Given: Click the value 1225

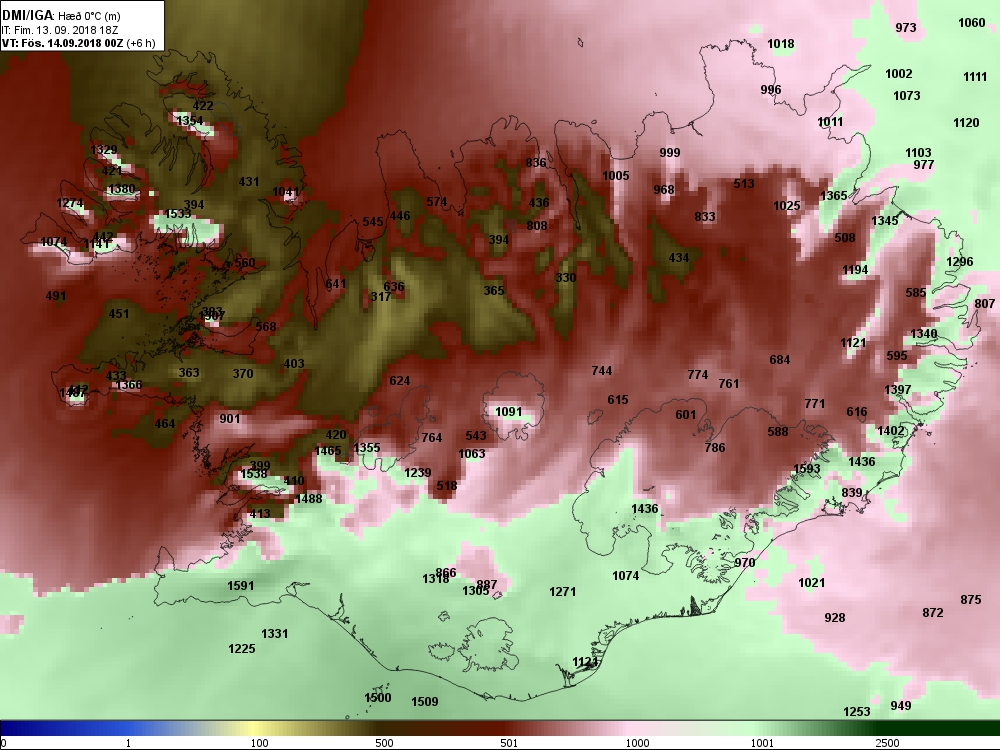Looking at the screenshot, I should coord(242,649).
